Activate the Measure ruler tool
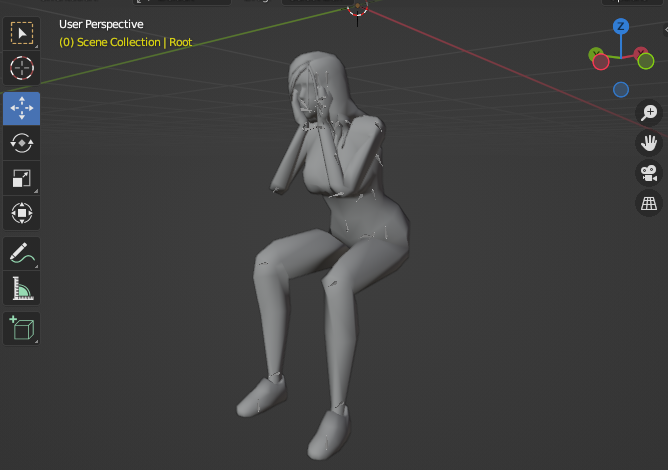Screen dimensions: 668x470 (22, 288)
